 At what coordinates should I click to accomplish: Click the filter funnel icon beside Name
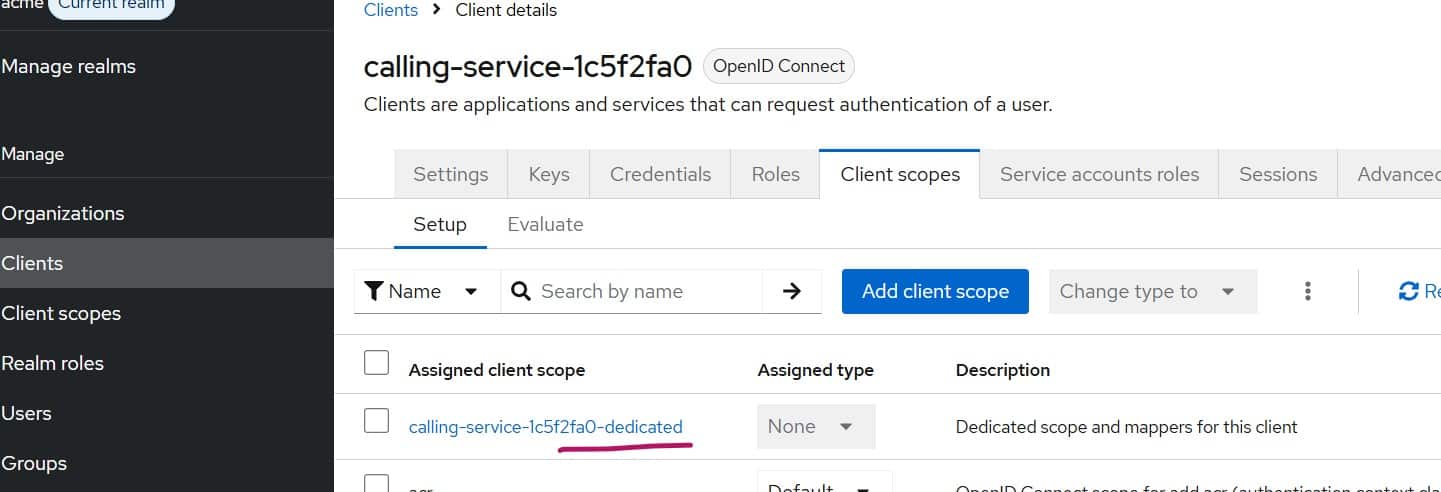click(x=374, y=291)
